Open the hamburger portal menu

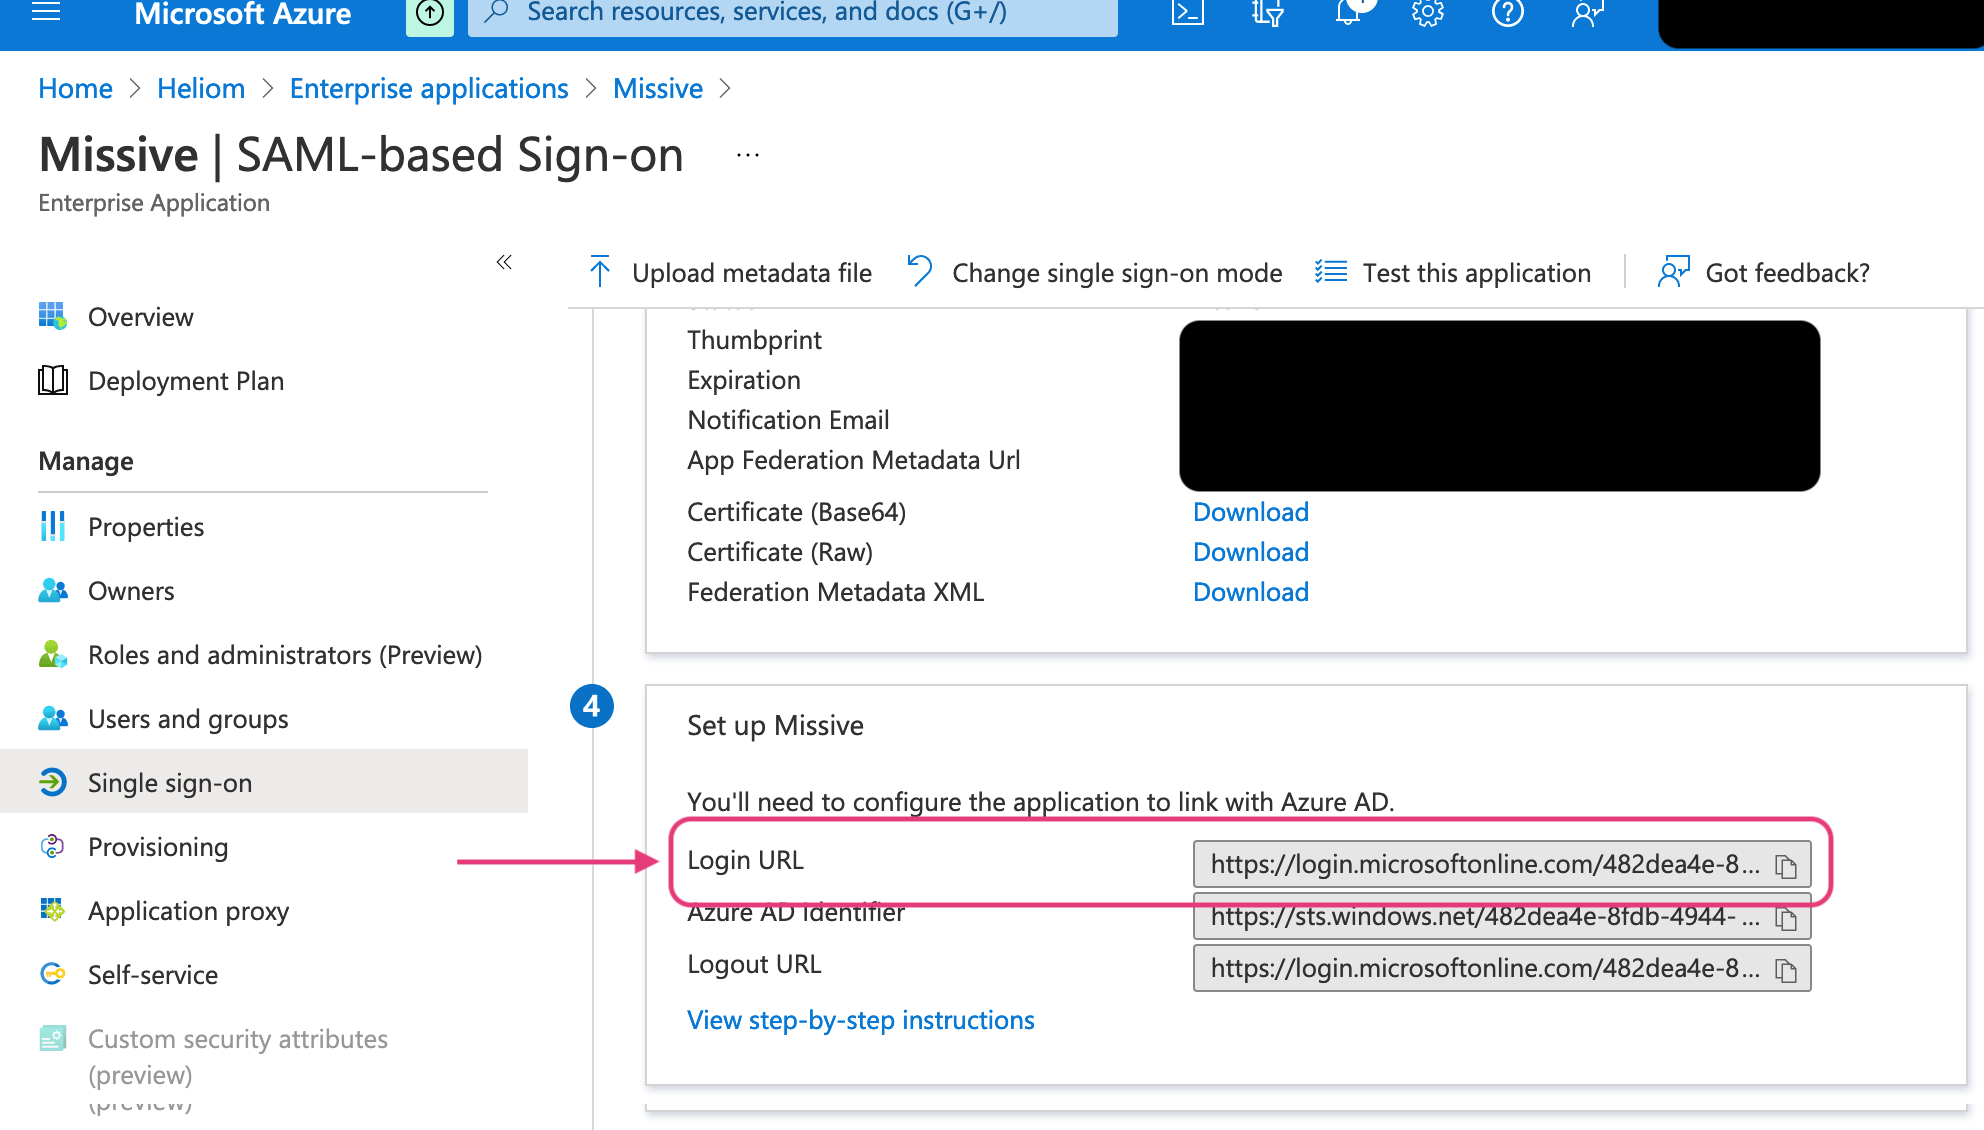point(46,13)
